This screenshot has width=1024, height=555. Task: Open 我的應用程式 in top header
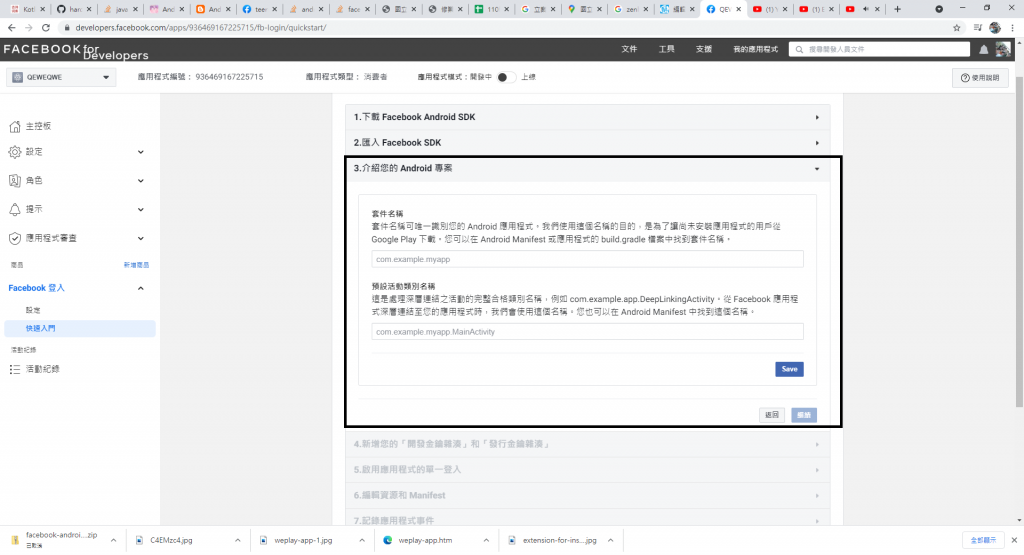point(755,50)
